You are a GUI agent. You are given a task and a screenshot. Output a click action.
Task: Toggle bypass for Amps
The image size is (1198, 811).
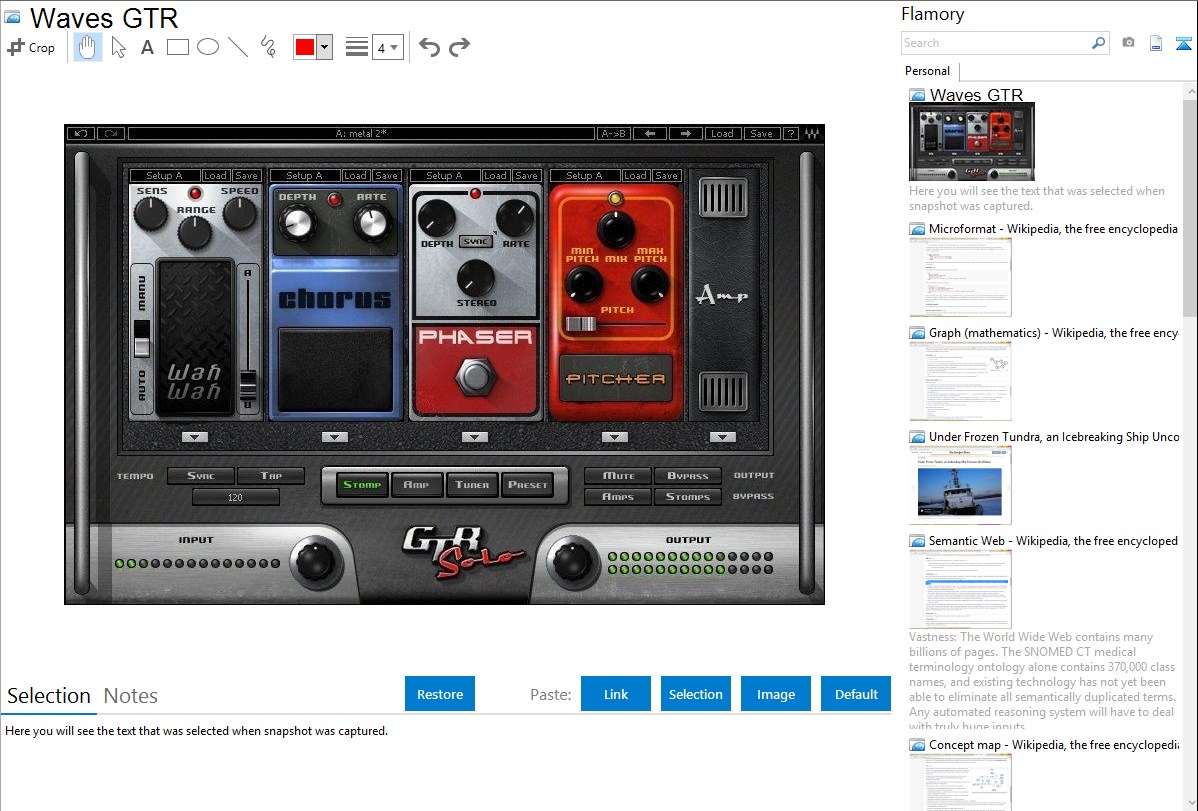coord(619,497)
